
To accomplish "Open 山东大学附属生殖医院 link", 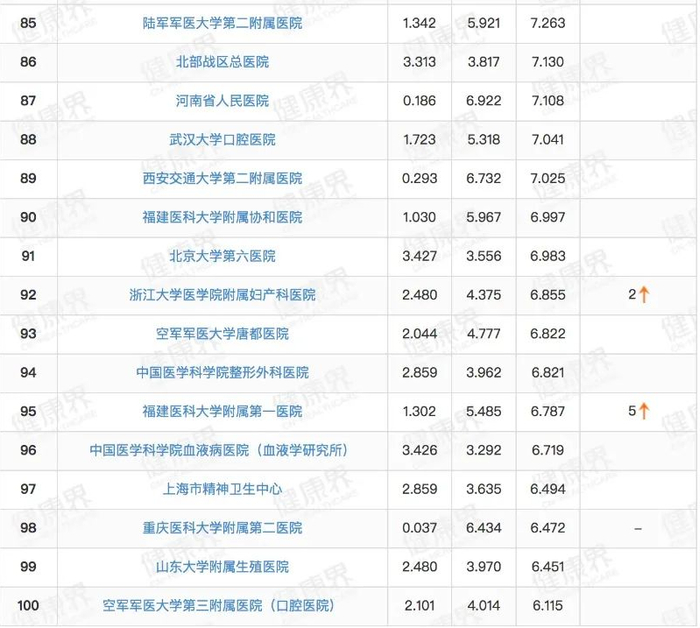I will (222, 566).
